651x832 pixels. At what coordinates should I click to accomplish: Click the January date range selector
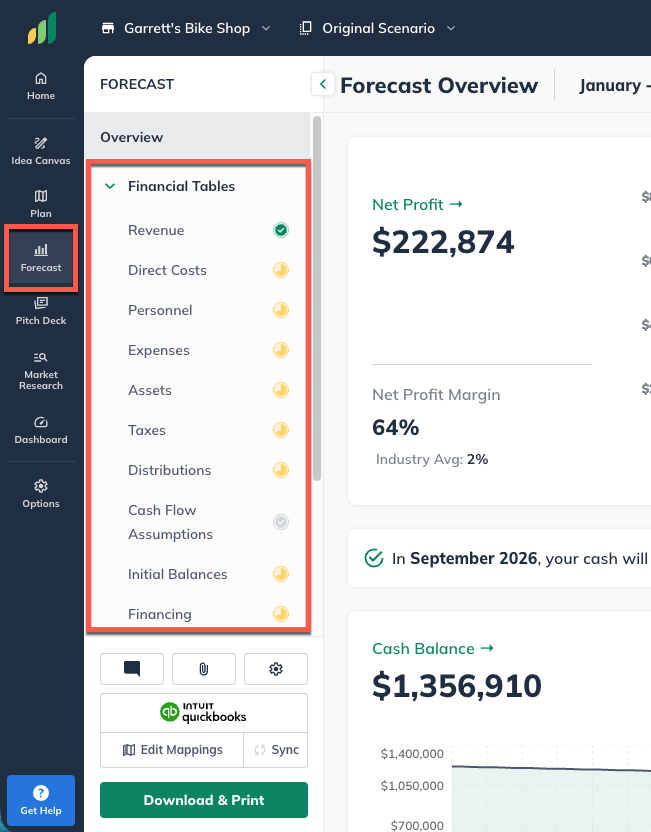[614, 85]
